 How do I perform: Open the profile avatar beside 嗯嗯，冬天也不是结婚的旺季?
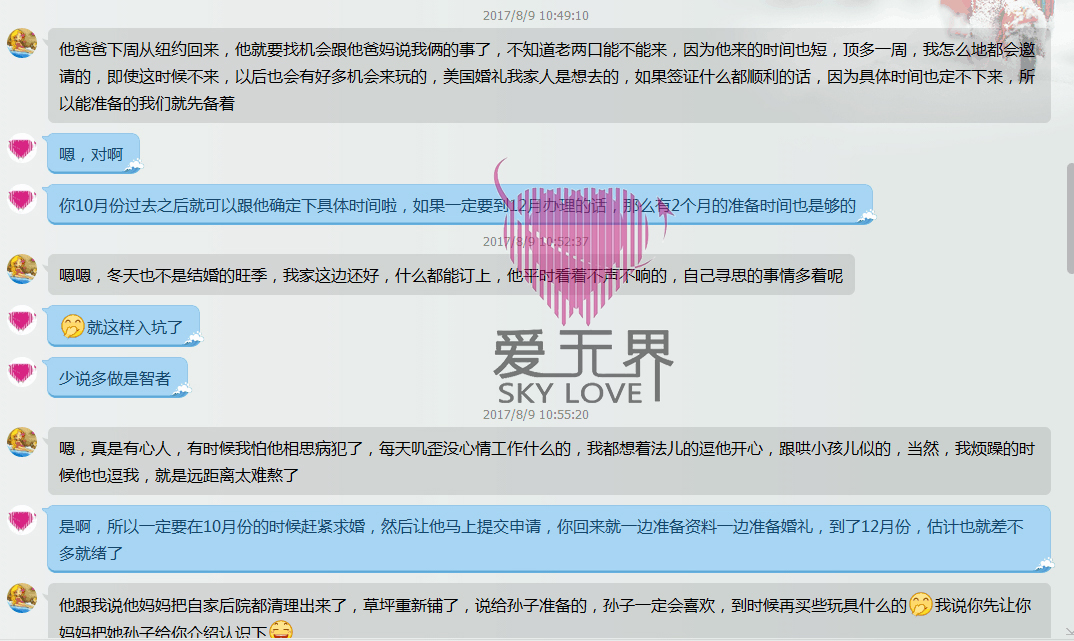tap(22, 269)
